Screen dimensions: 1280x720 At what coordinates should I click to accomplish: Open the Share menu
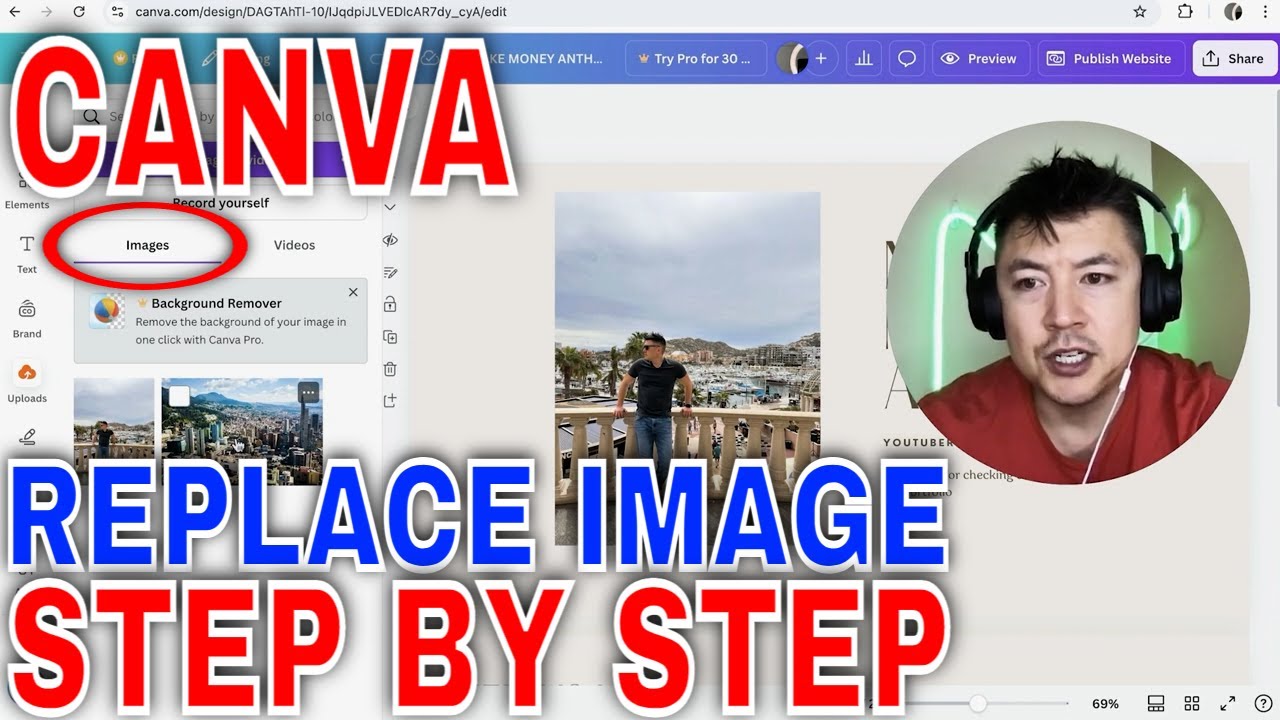[1235, 59]
